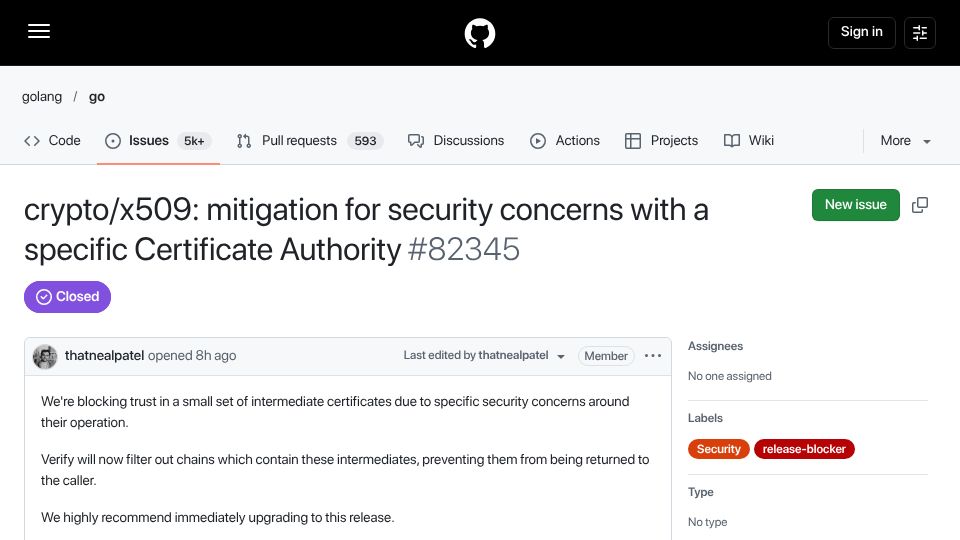Click the opened 8h ago timestamp
The width and height of the screenshot is (960, 540).
[x=192, y=356]
